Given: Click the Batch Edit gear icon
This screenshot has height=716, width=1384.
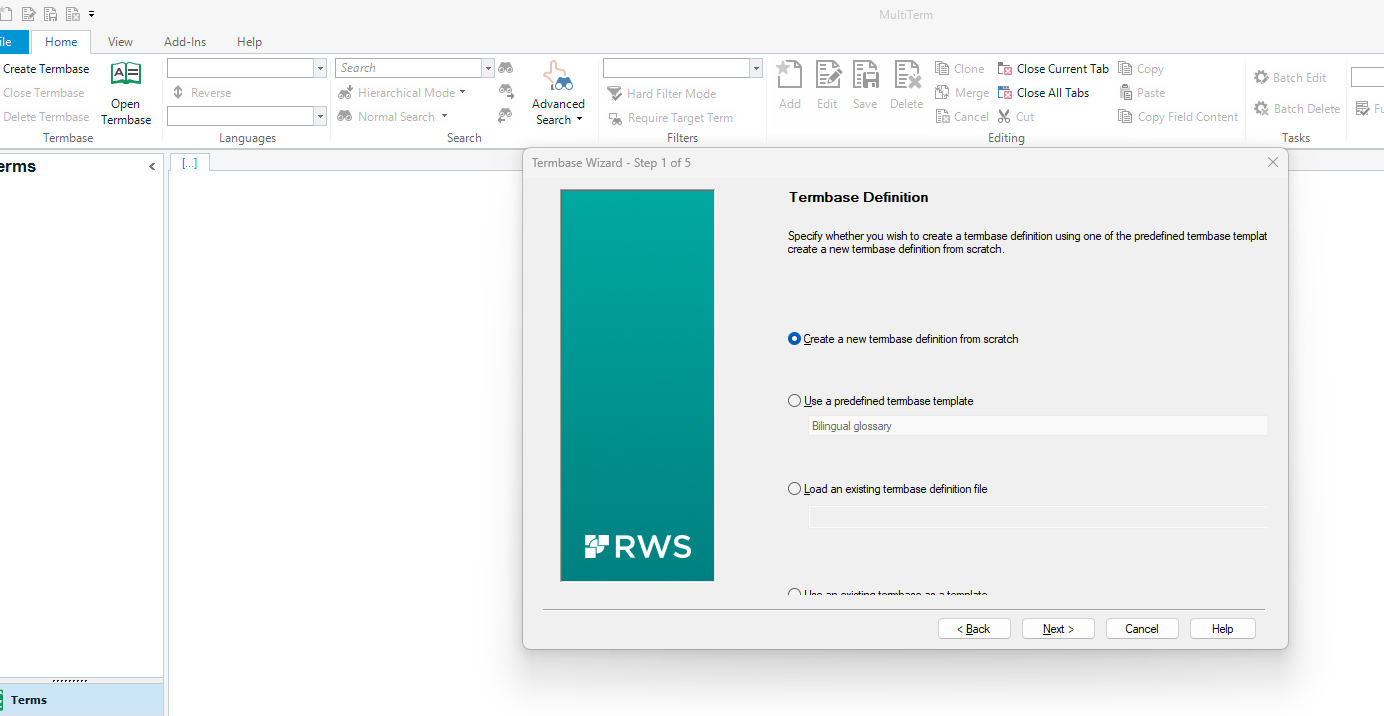Looking at the screenshot, I should pyautogui.click(x=1261, y=77).
